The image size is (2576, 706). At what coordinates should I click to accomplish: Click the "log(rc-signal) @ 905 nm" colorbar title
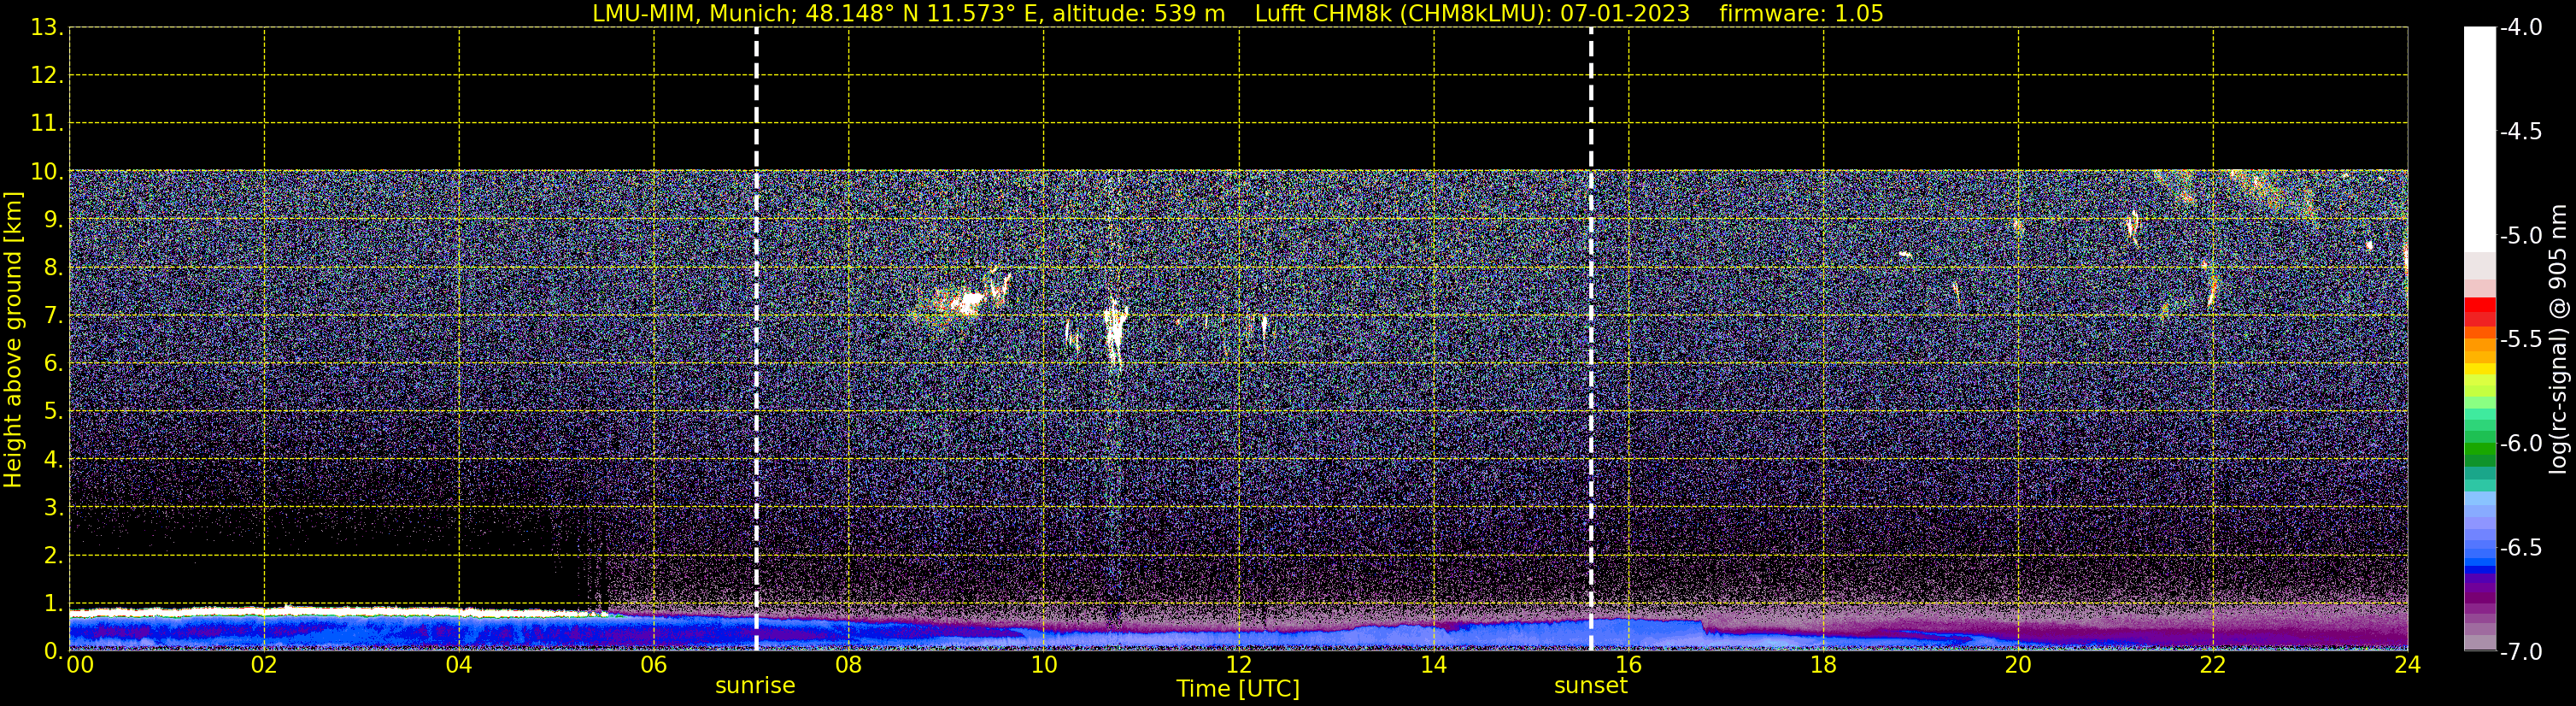(2557, 339)
